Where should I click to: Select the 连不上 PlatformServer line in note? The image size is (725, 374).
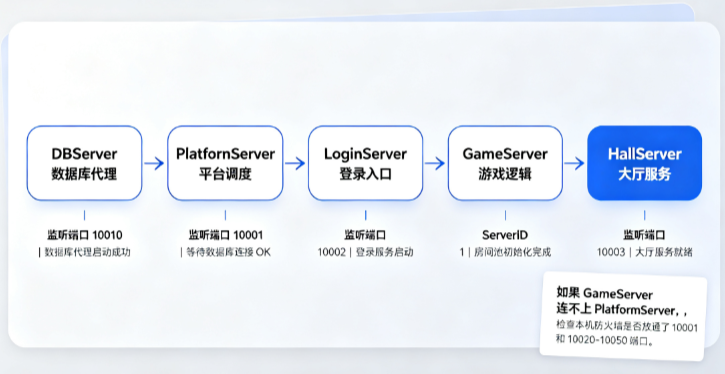[x=621, y=309]
